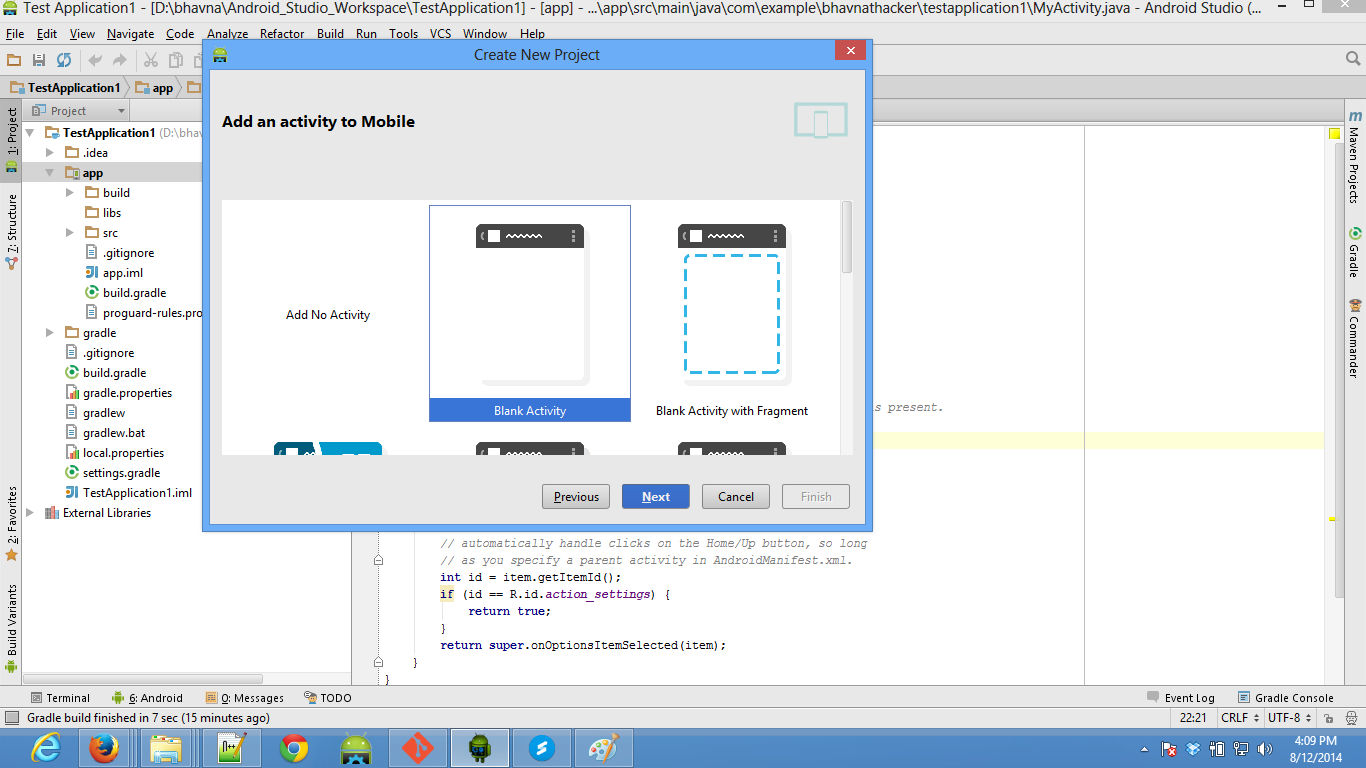The height and width of the screenshot is (768, 1366).
Task: Click the Next button
Action: click(656, 497)
